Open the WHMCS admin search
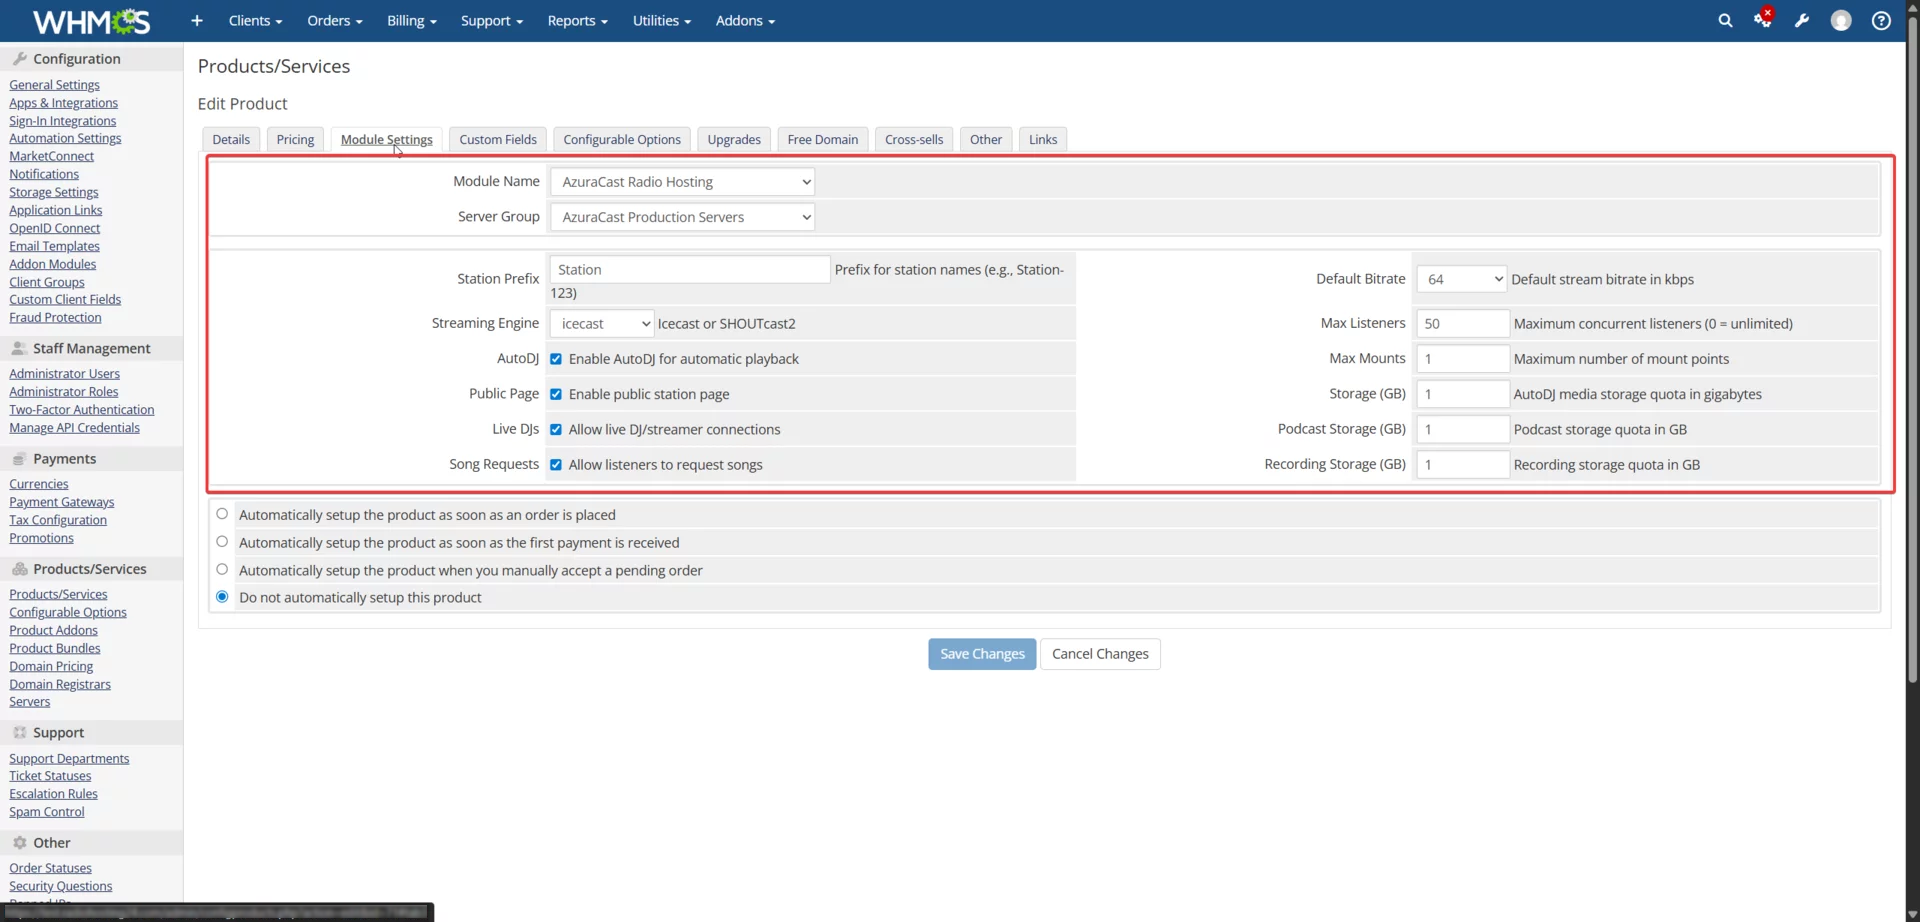Image resolution: width=1920 pixels, height=922 pixels. (1726, 20)
